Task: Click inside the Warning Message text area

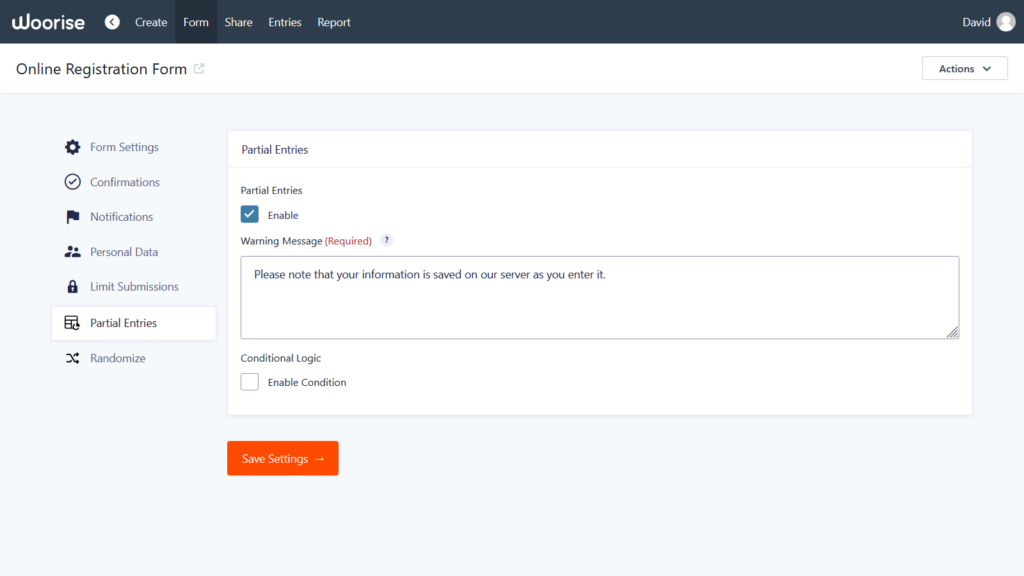Action: (x=600, y=295)
